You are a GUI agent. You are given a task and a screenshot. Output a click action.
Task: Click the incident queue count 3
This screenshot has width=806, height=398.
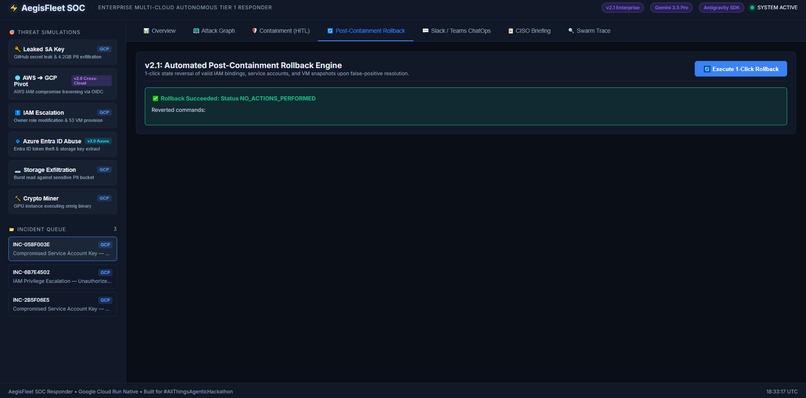click(115, 229)
